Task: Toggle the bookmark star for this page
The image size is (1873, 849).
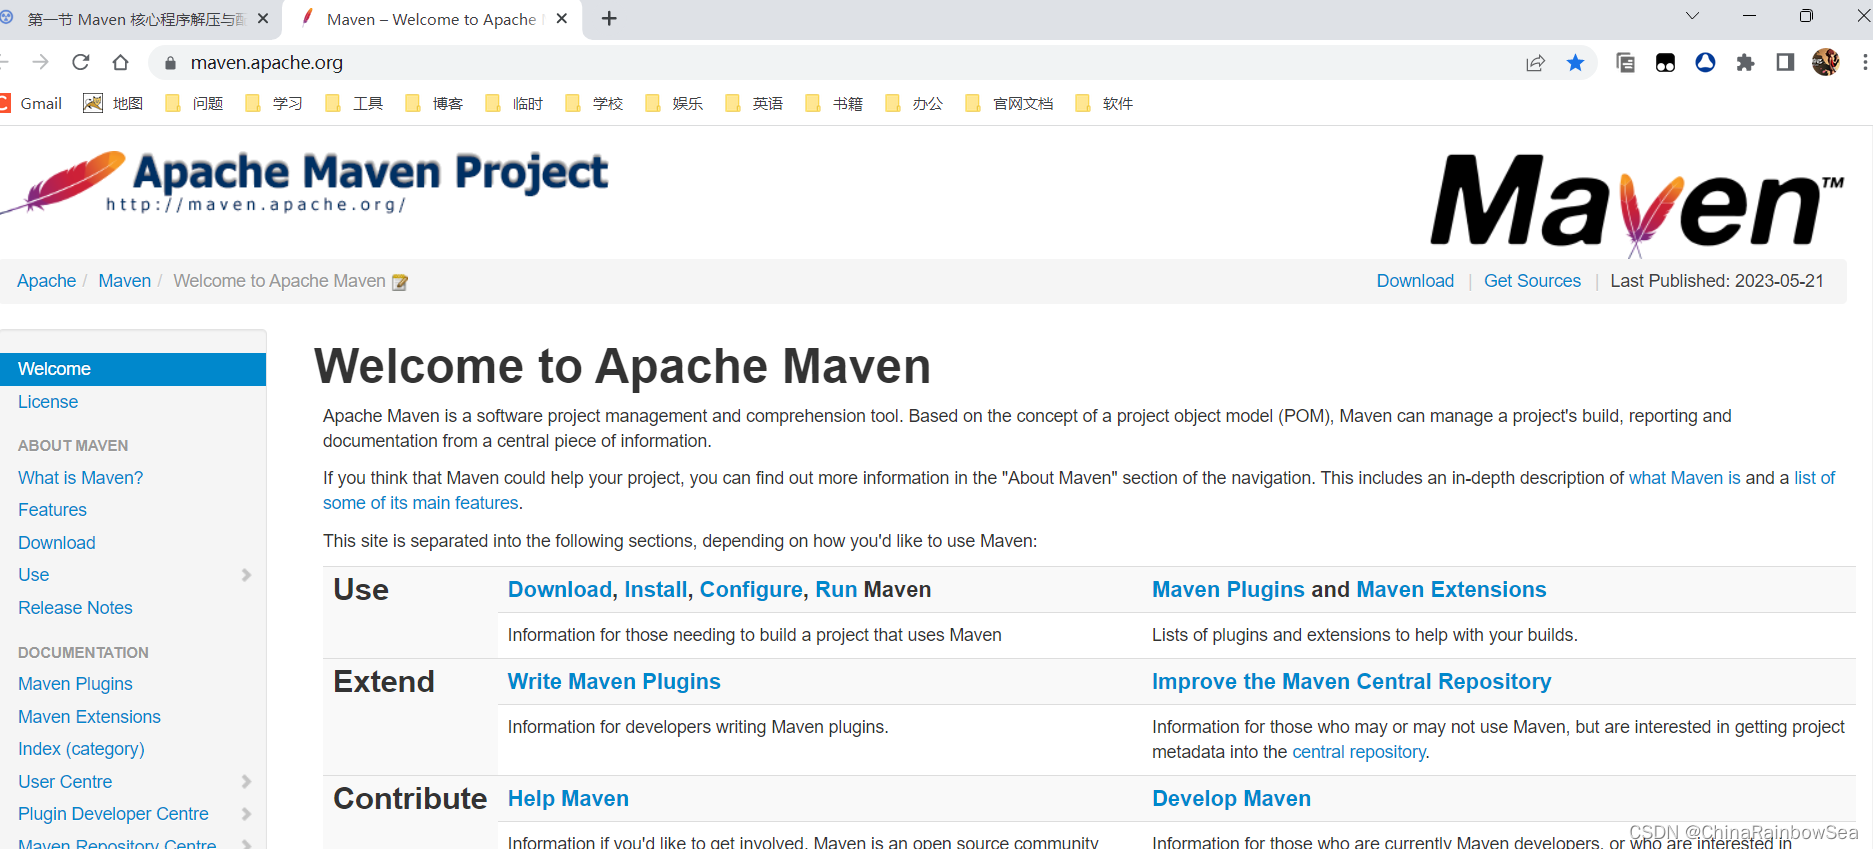Action: click(x=1575, y=63)
